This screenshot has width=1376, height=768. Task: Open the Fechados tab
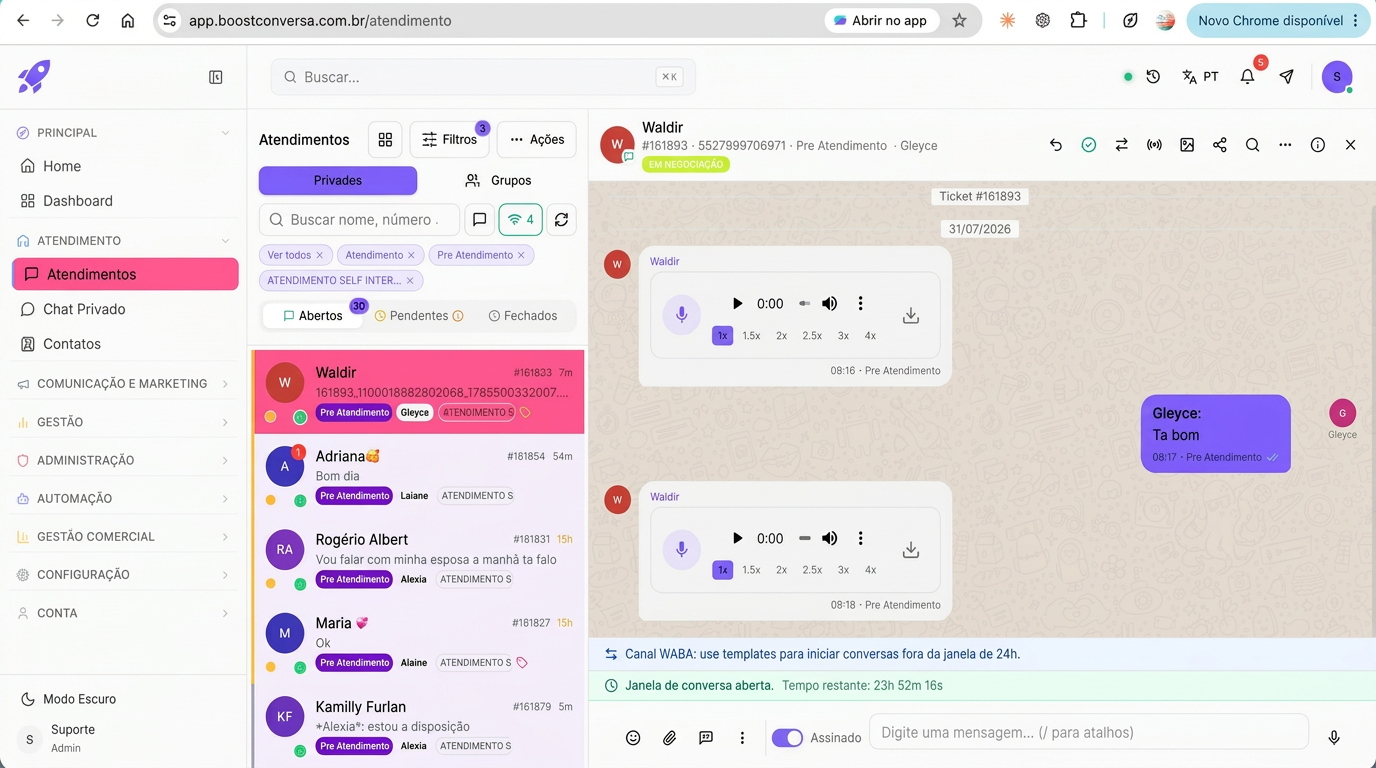click(x=523, y=316)
